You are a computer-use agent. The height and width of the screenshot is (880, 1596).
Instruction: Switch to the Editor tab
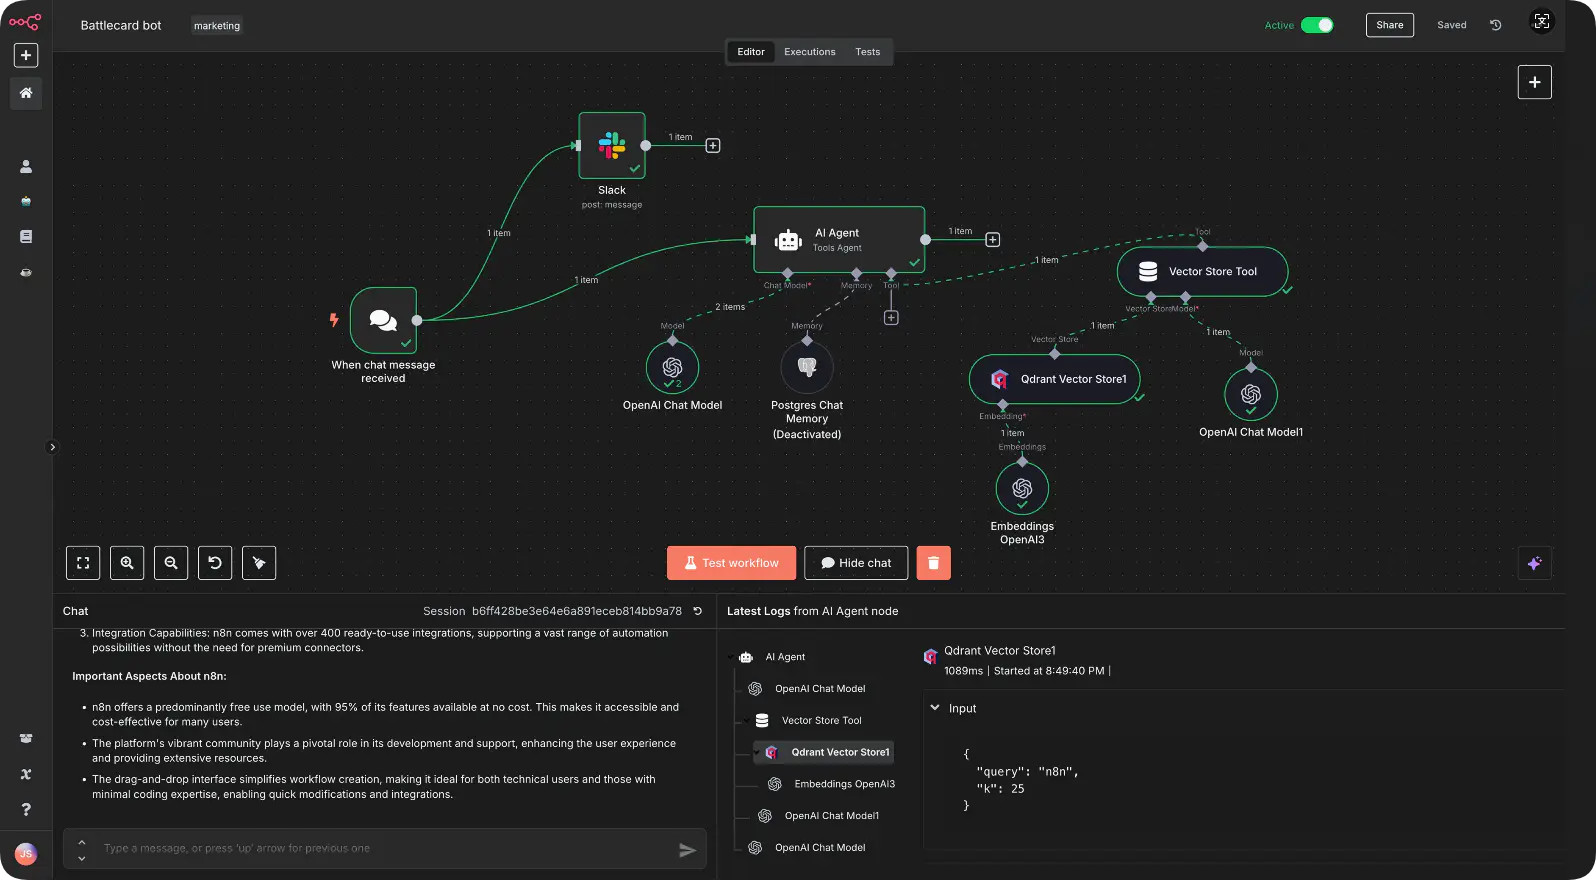[x=751, y=52]
